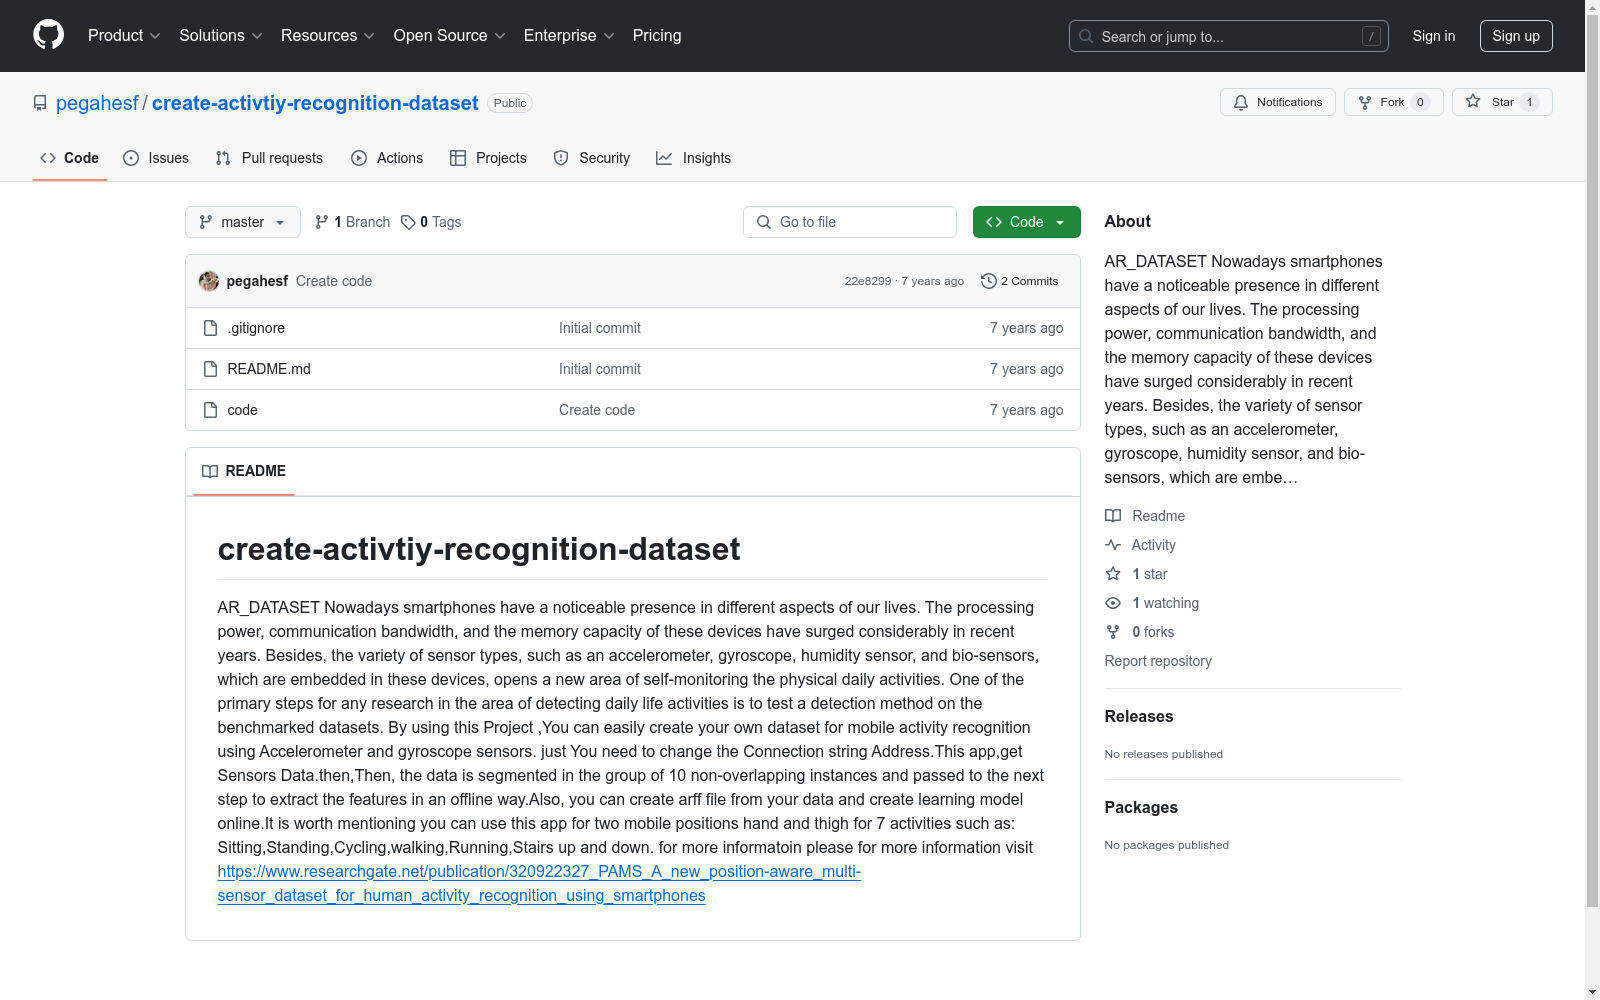
Task: Expand the Solutions menu
Action: point(221,35)
